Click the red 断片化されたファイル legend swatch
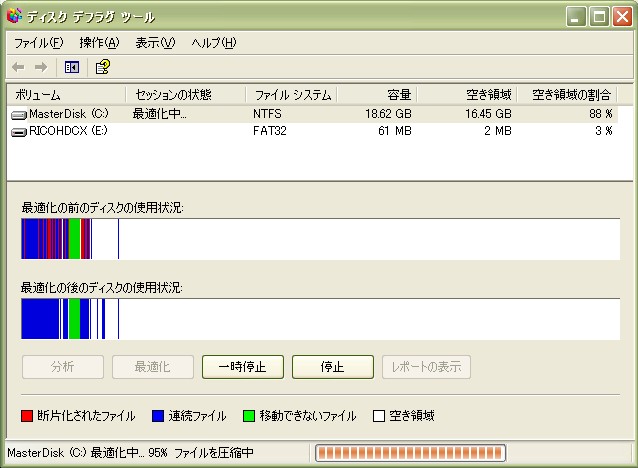The width and height of the screenshot is (638, 468). tap(27, 416)
